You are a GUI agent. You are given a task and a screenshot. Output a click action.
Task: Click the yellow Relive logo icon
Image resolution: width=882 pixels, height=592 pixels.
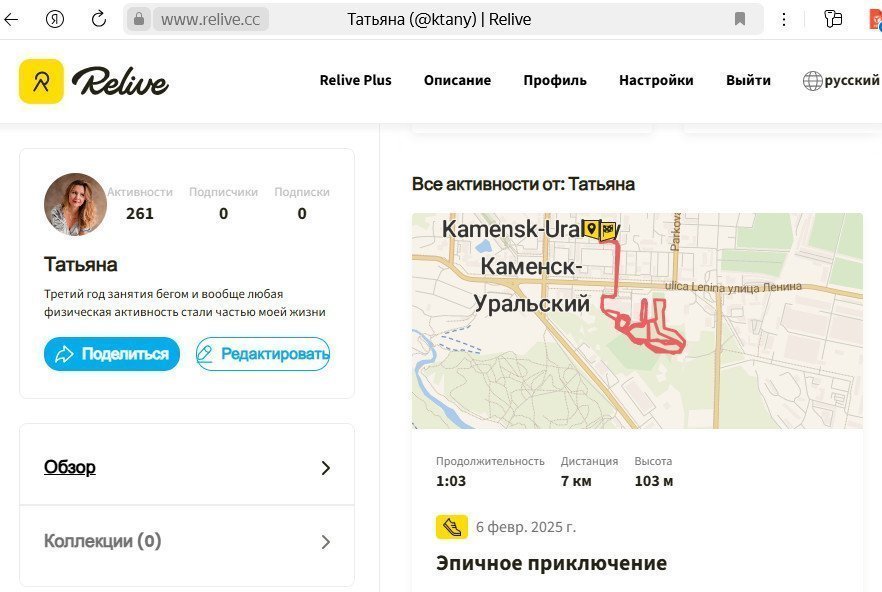pyautogui.click(x=41, y=82)
